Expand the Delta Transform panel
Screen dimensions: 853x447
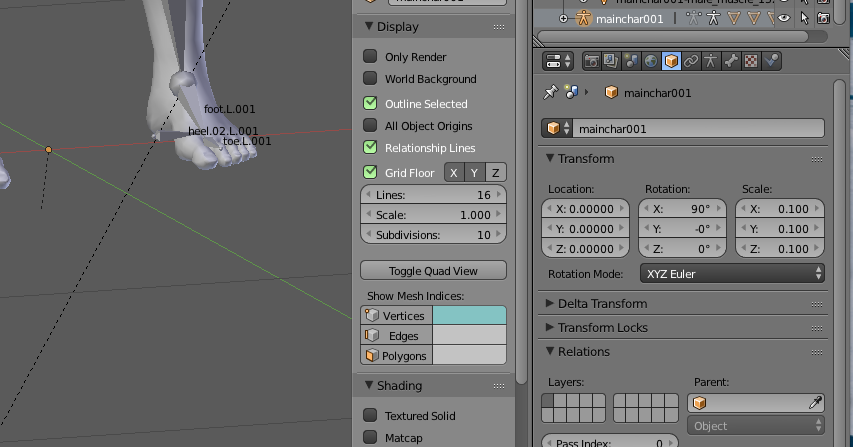coord(550,303)
